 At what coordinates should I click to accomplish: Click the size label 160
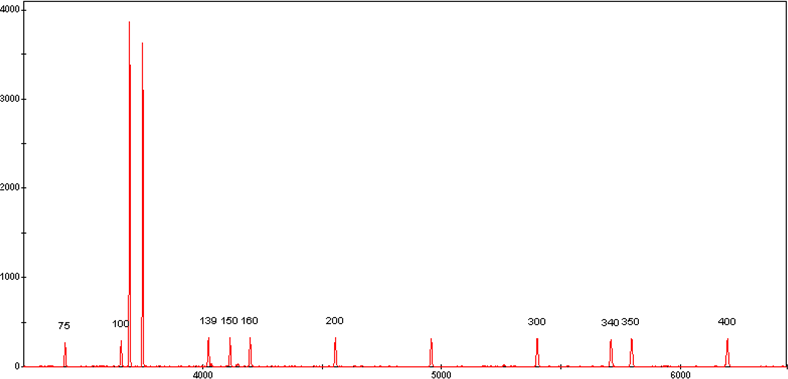249,321
